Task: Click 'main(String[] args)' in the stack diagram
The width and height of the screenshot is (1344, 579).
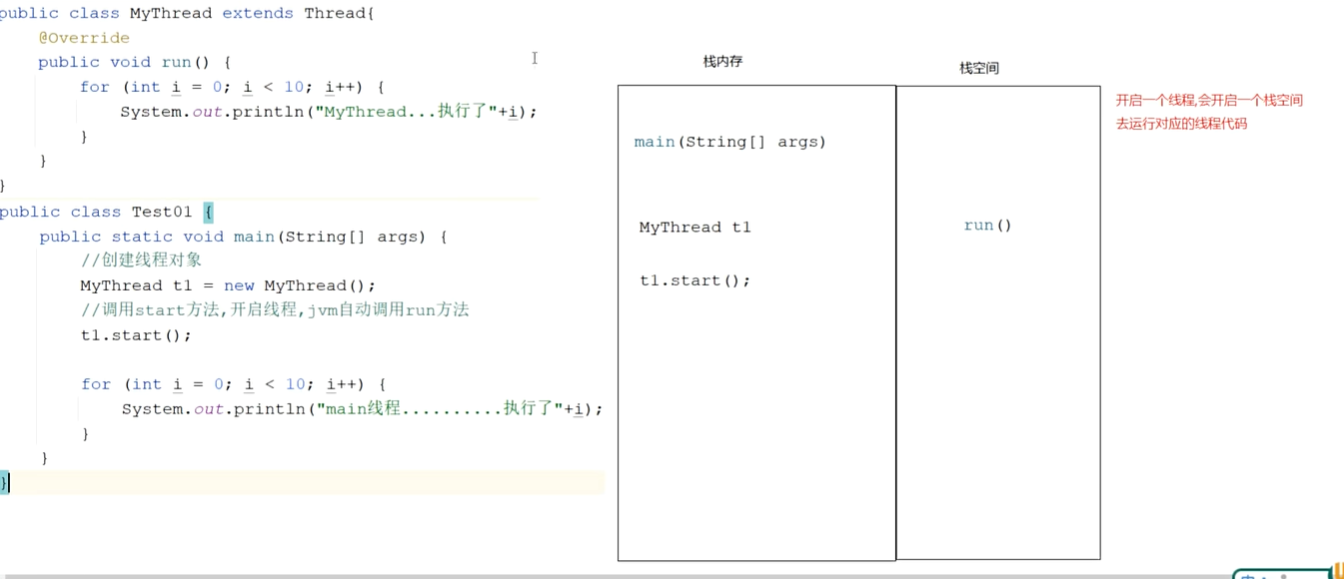Action: coord(730,142)
